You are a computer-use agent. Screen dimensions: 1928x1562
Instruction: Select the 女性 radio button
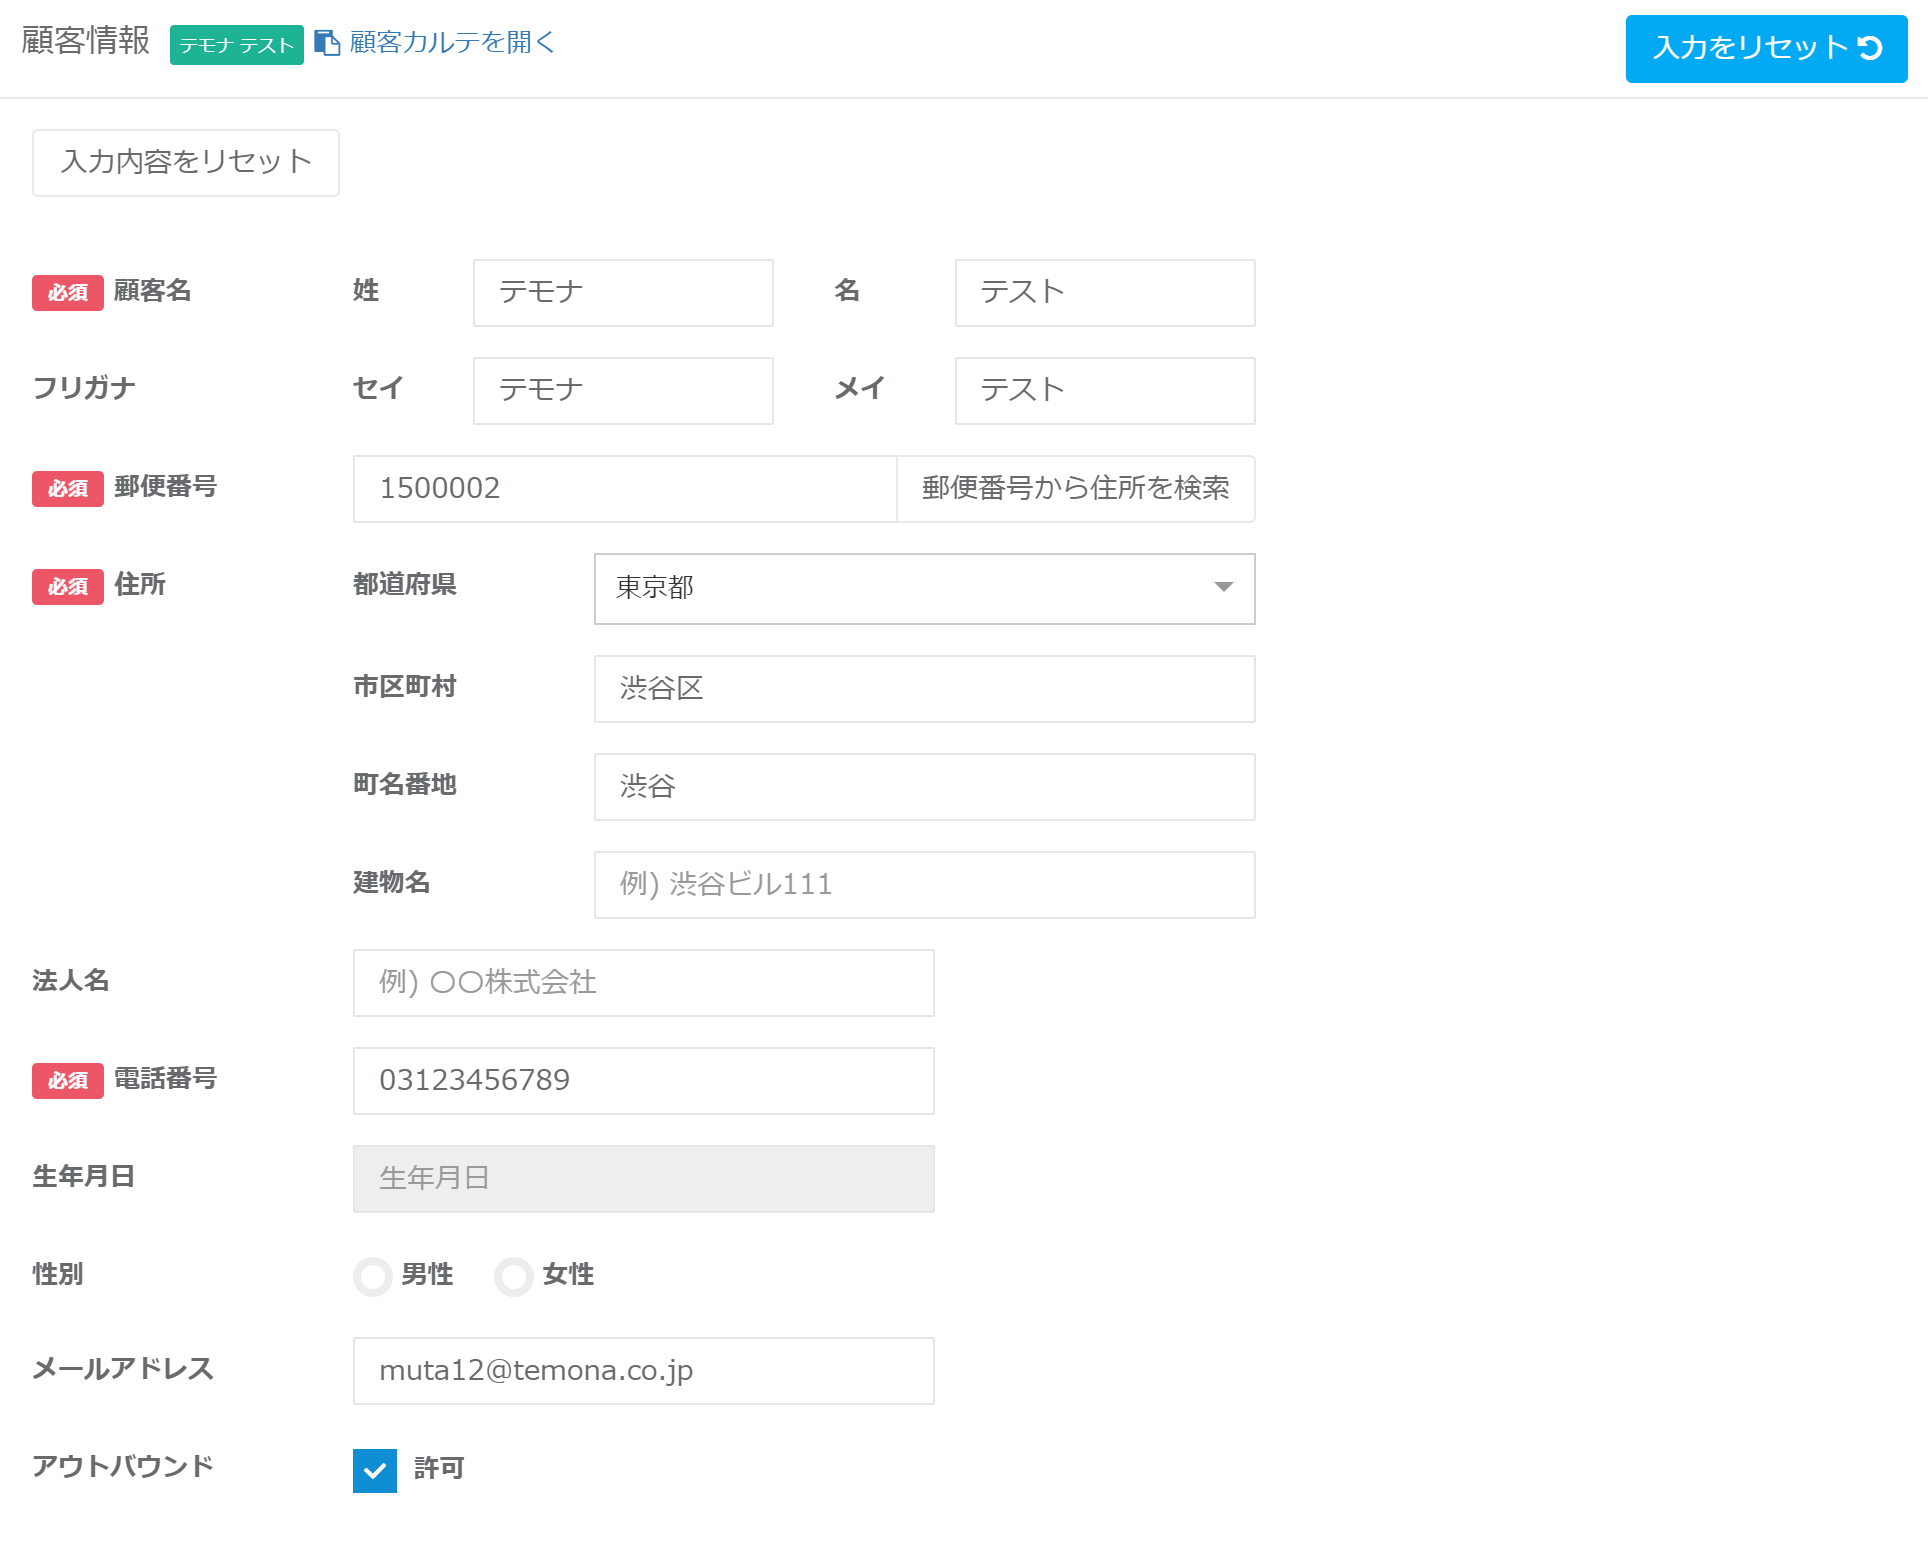[x=514, y=1276]
